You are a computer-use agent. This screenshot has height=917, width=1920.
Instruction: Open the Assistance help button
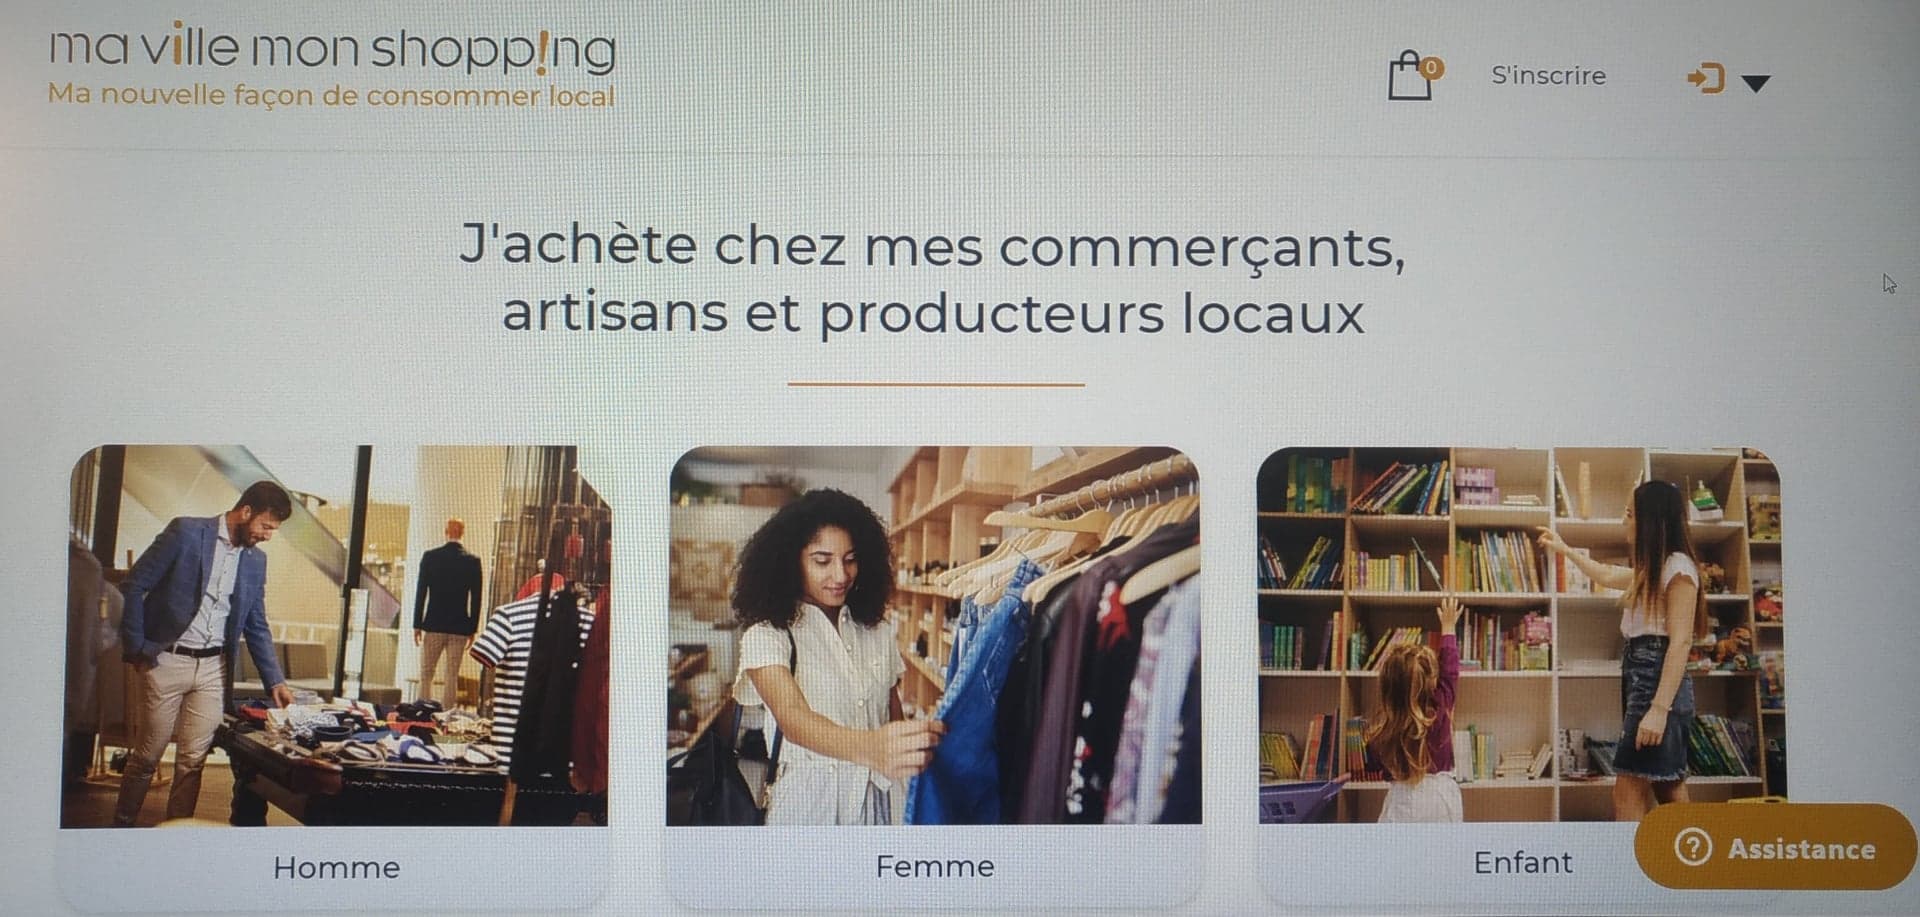pos(1775,848)
